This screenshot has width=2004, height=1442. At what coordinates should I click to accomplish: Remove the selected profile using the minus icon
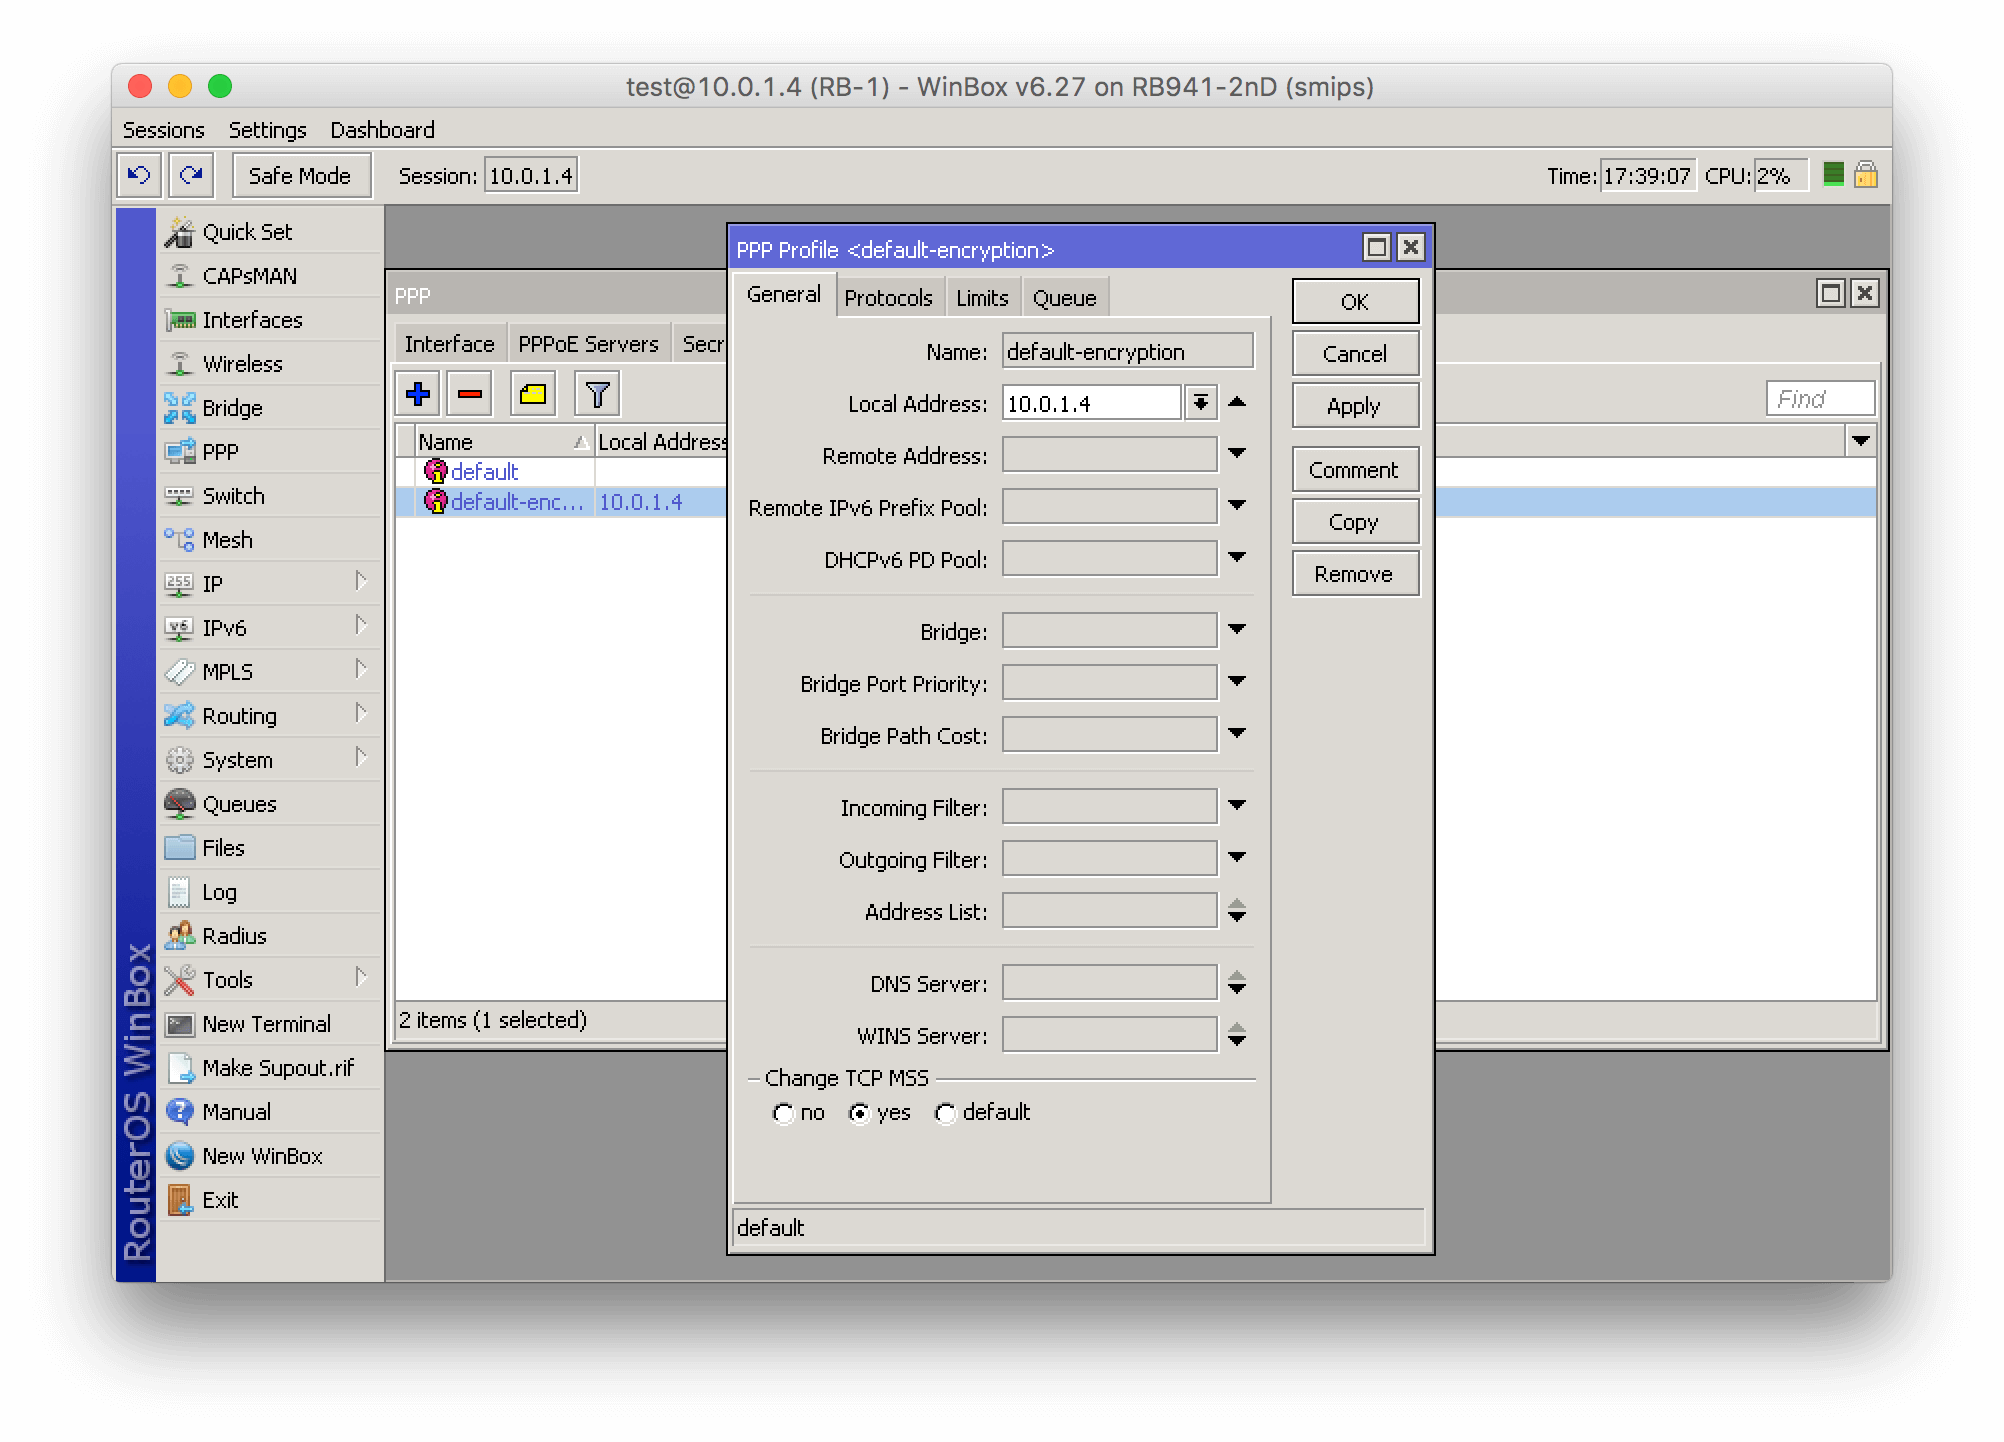[468, 394]
